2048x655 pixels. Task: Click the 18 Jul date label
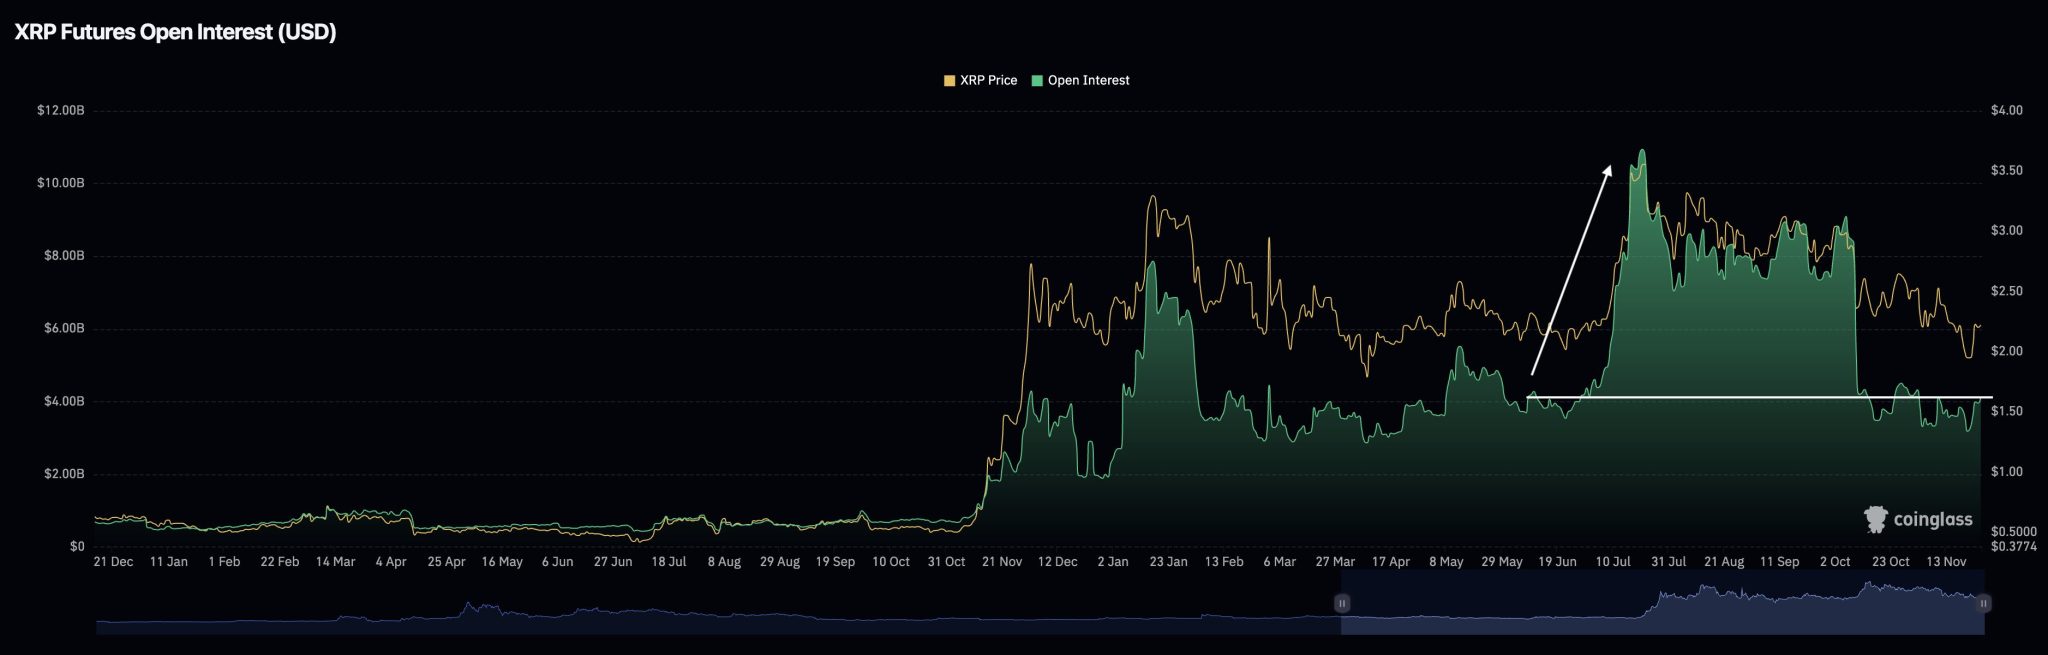pyautogui.click(x=669, y=562)
